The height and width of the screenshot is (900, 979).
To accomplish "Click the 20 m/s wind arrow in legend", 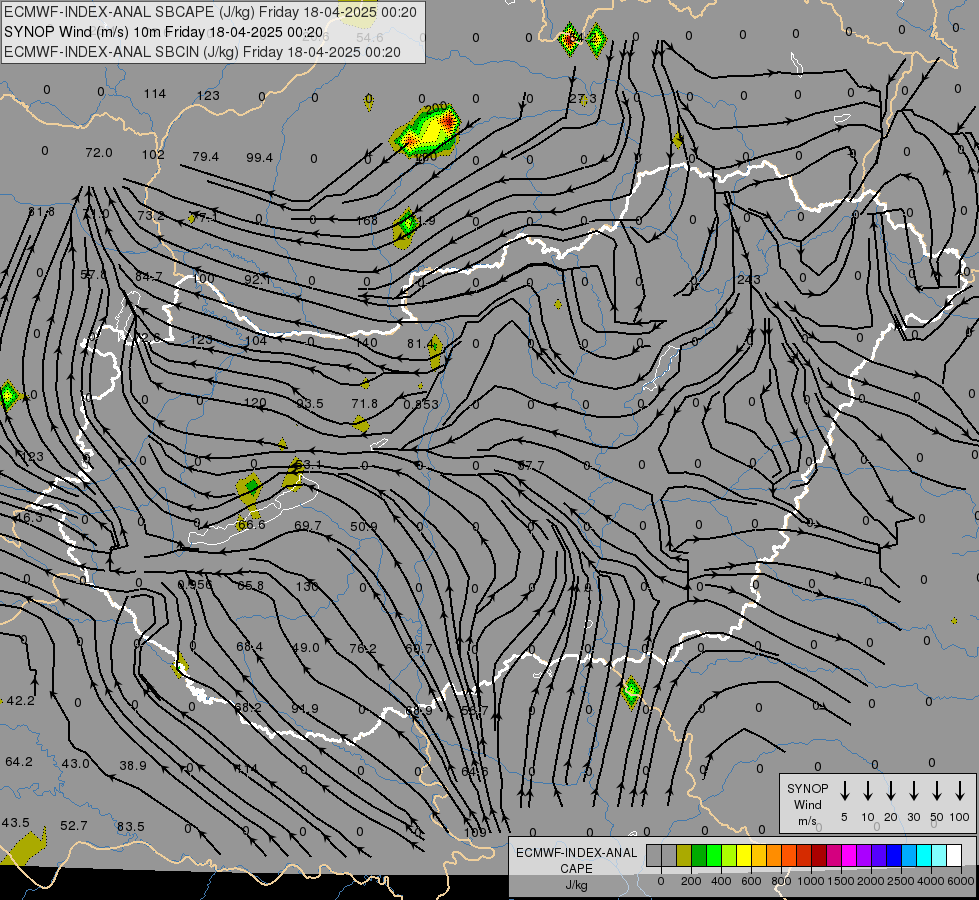I will (x=890, y=791).
